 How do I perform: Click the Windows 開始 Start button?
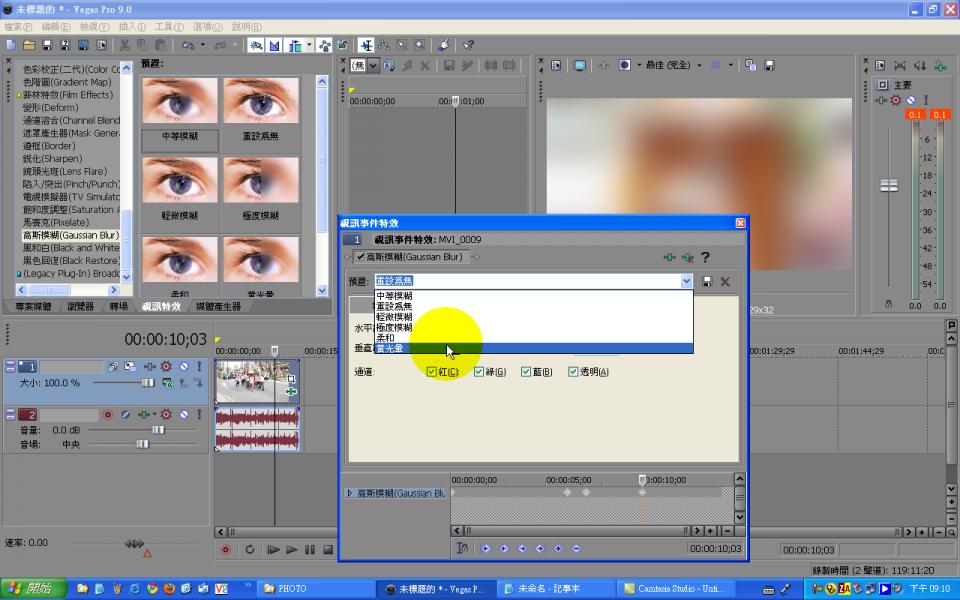coord(28,589)
